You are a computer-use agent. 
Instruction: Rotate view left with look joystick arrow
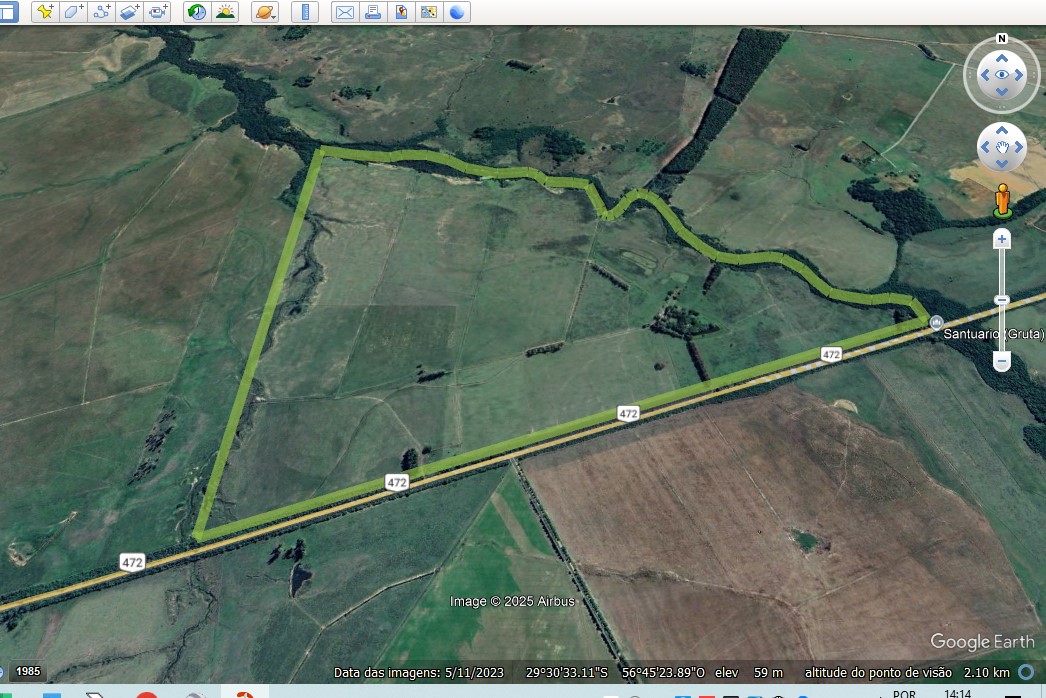(985, 75)
